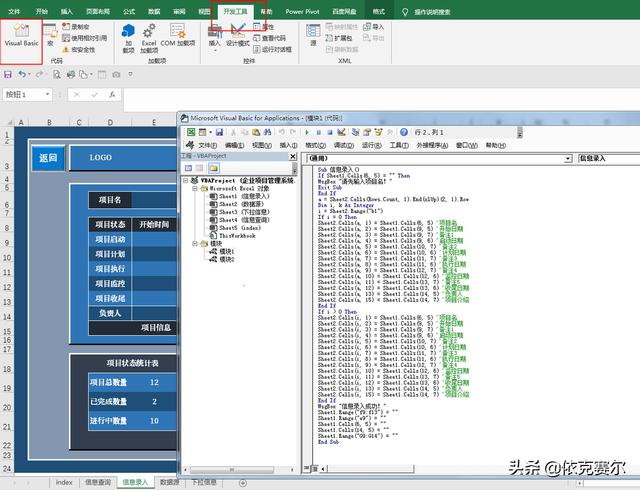Click XML Import (导入)
640x490 pixels.
click(373, 27)
